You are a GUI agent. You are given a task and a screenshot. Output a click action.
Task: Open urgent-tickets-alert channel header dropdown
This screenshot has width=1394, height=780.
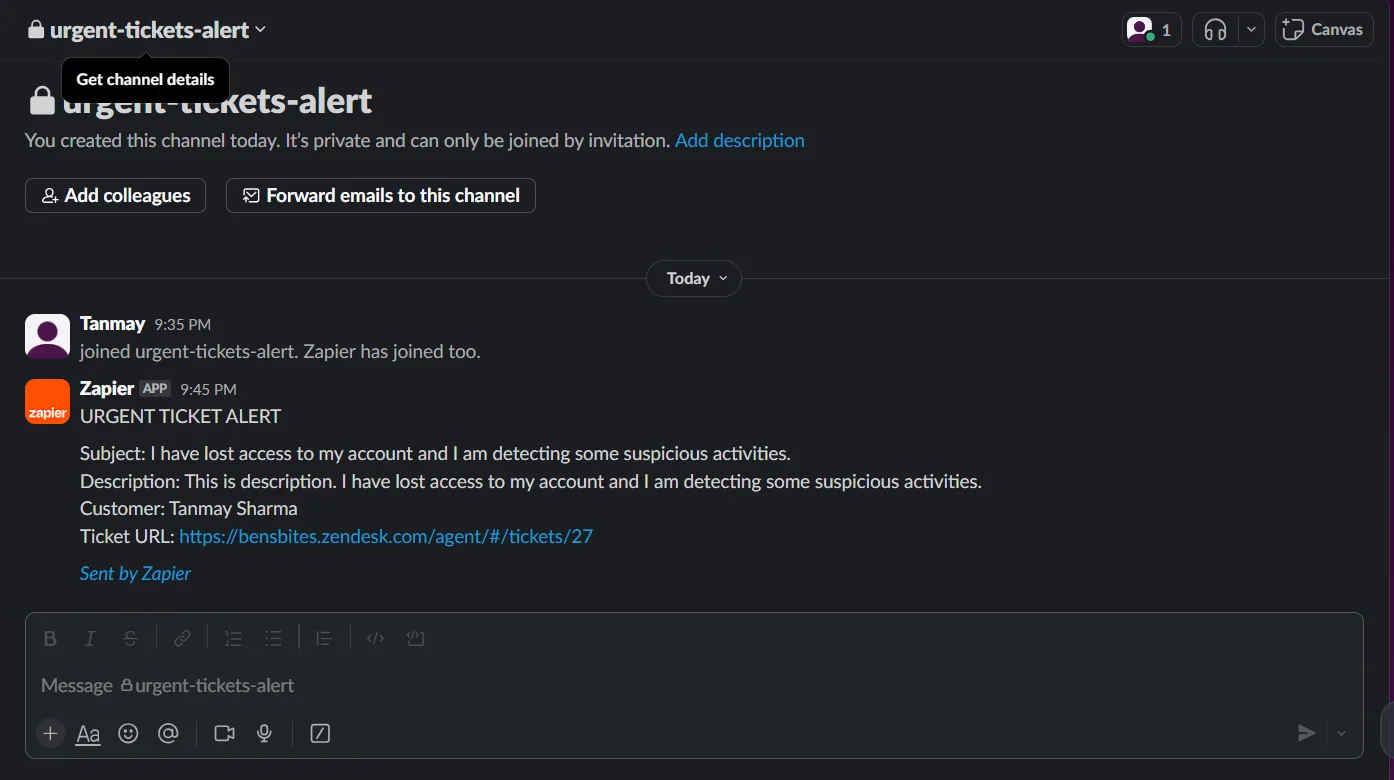[147, 30]
